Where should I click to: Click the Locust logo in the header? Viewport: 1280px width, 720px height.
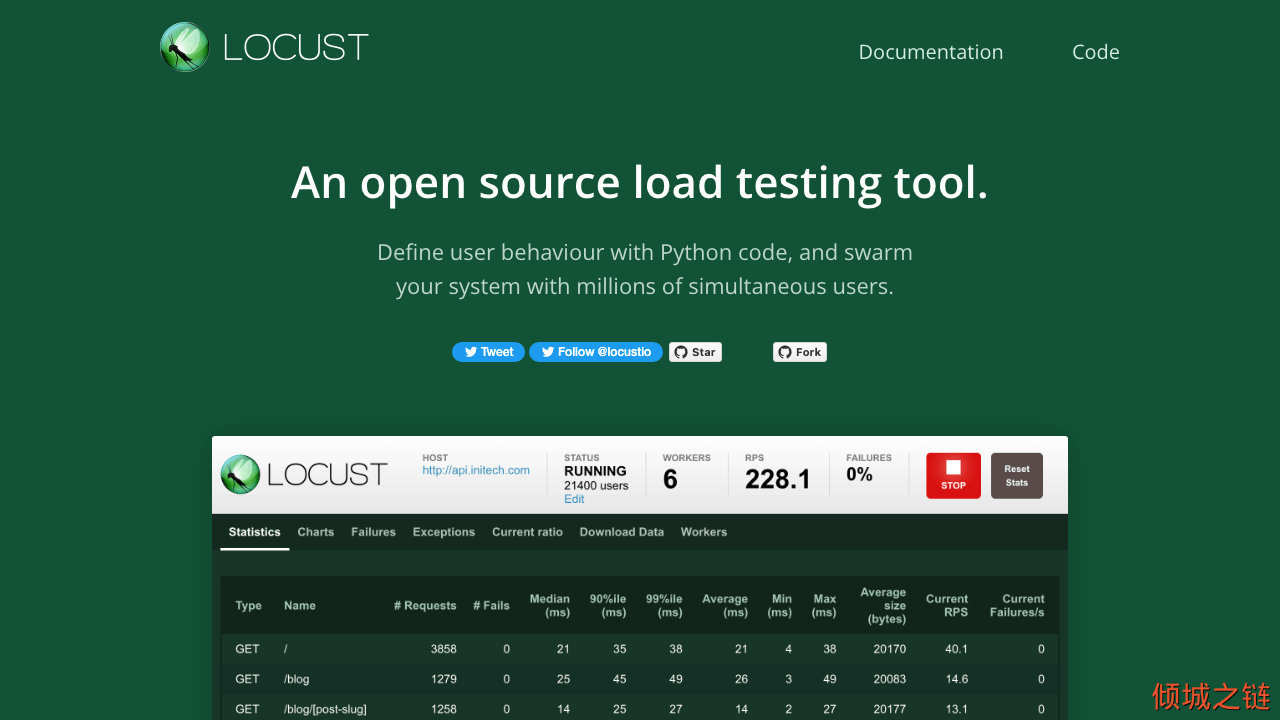(x=264, y=47)
